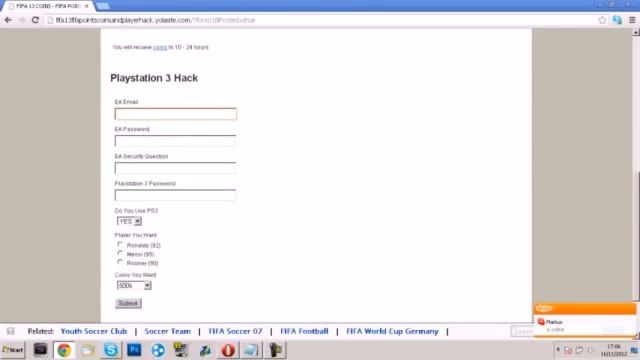This screenshot has width=640, height=360.
Task: Open the dark monitor taskbar icon
Action: click(x=40, y=350)
